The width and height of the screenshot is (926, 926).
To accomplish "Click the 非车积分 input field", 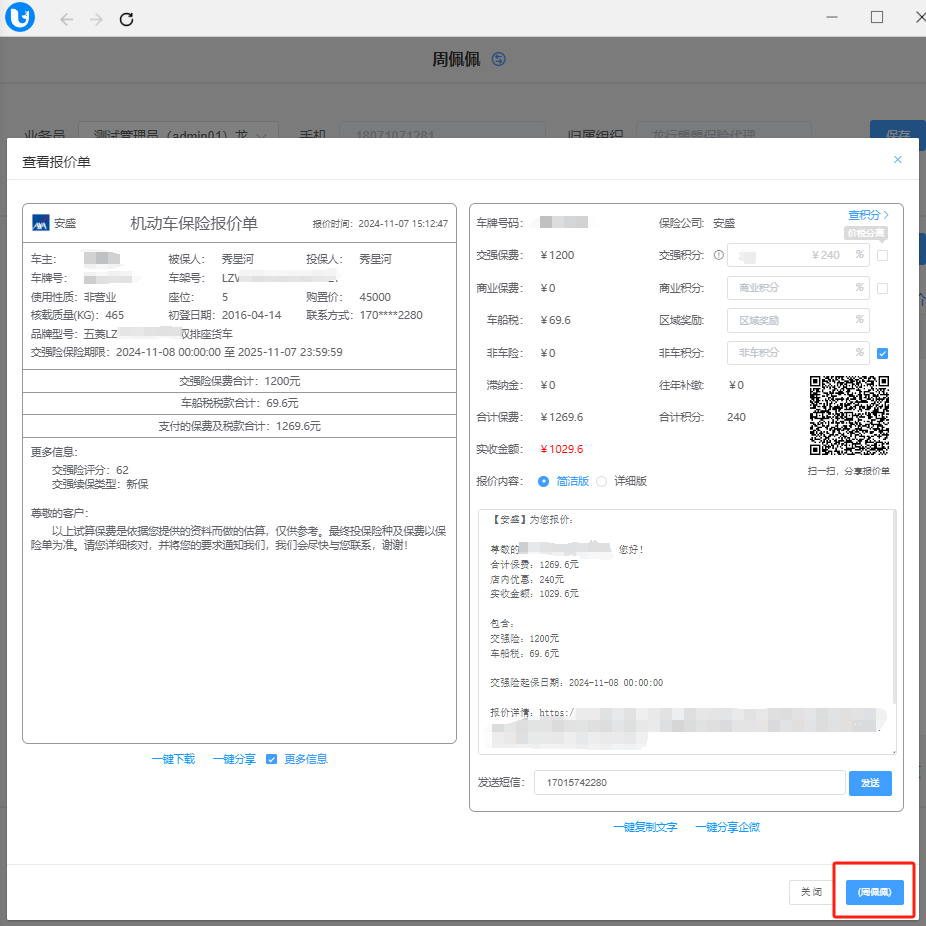I will tap(798, 353).
